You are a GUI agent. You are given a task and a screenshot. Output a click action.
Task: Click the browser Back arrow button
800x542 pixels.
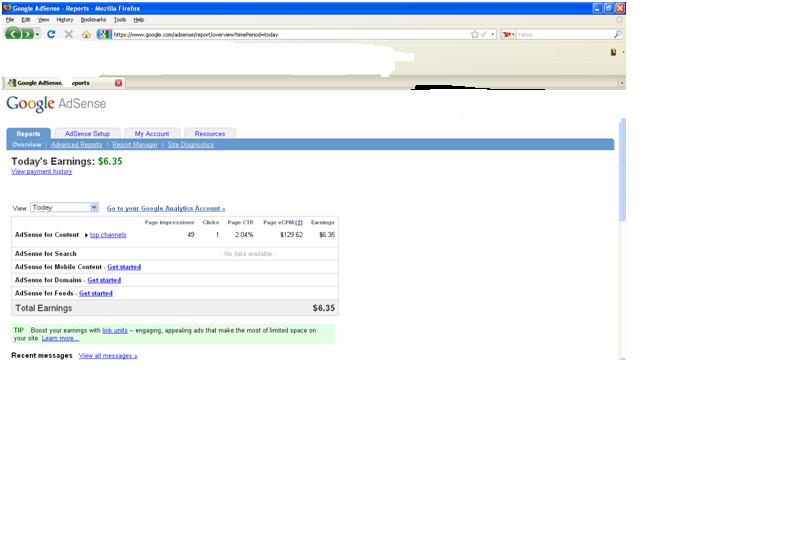pyautogui.click(x=13, y=34)
